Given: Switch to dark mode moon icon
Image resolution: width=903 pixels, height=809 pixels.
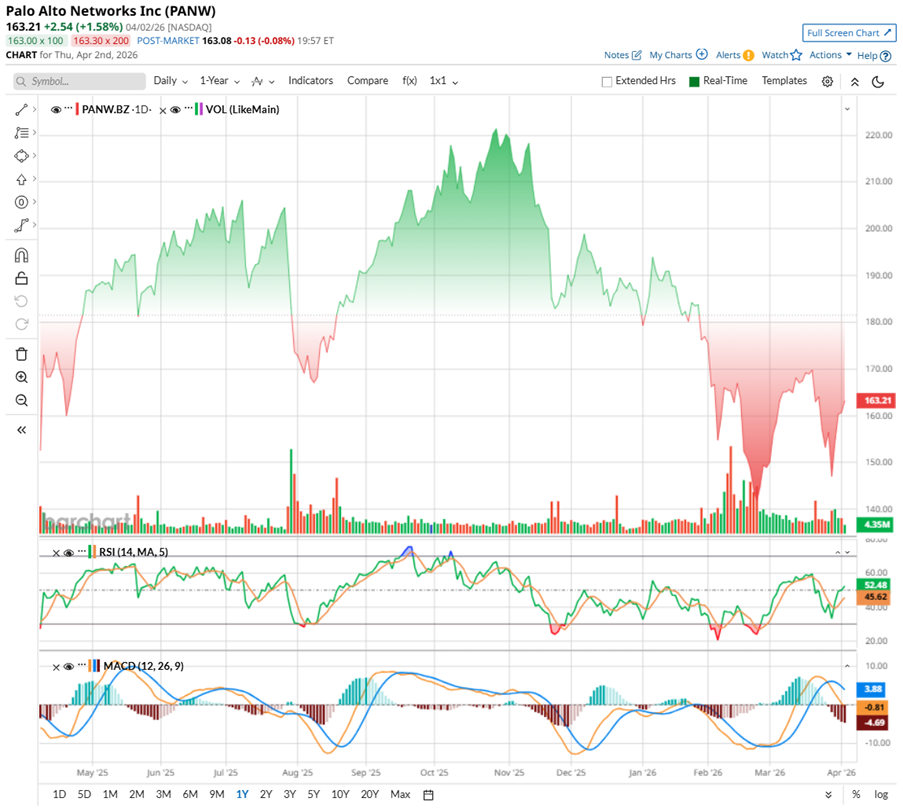Looking at the screenshot, I should 878,82.
